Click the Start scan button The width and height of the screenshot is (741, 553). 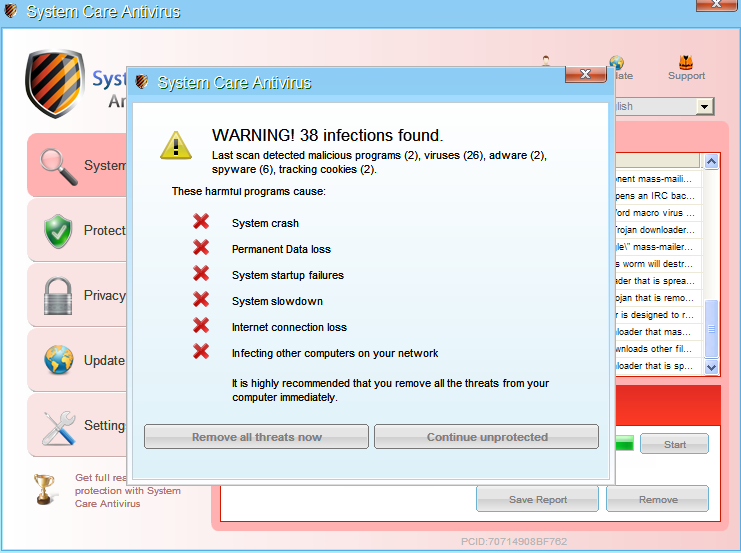click(674, 444)
